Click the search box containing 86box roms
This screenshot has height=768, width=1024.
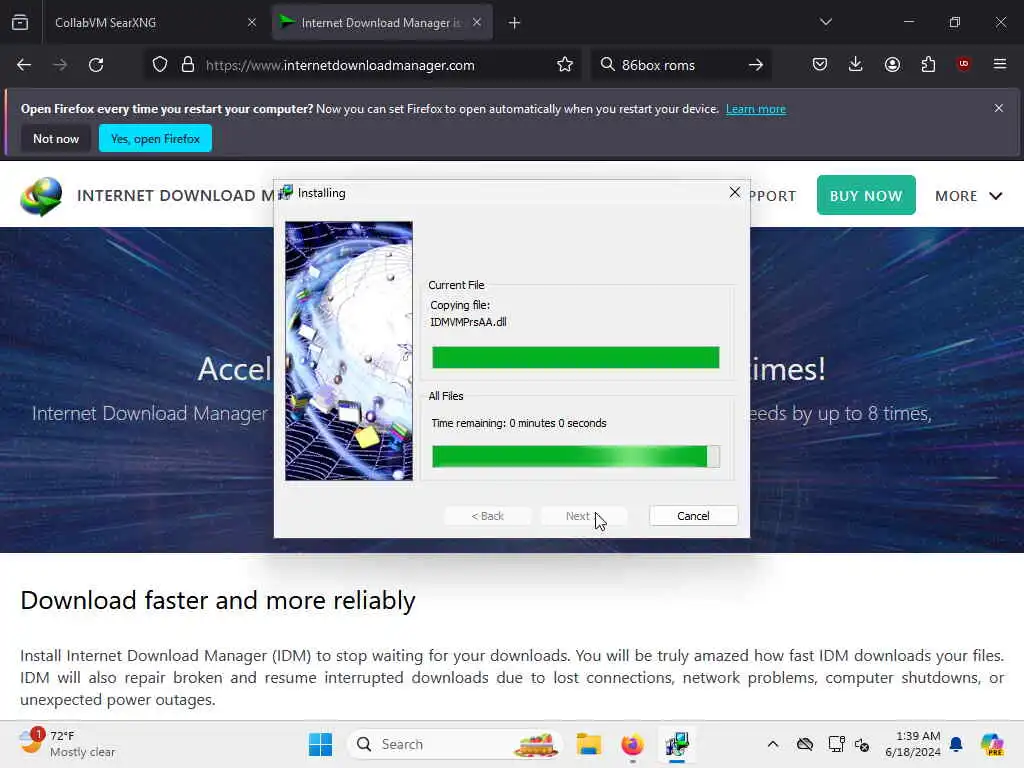click(679, 65)
